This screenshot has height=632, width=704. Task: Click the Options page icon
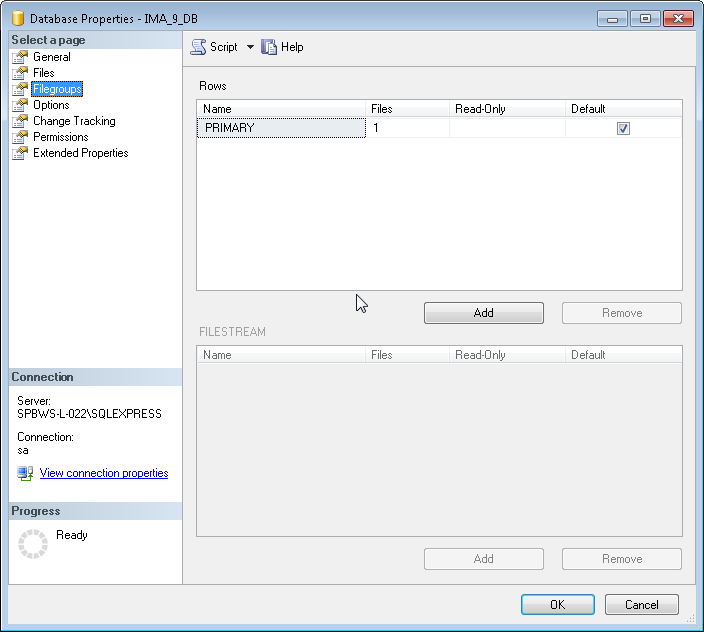20,105
